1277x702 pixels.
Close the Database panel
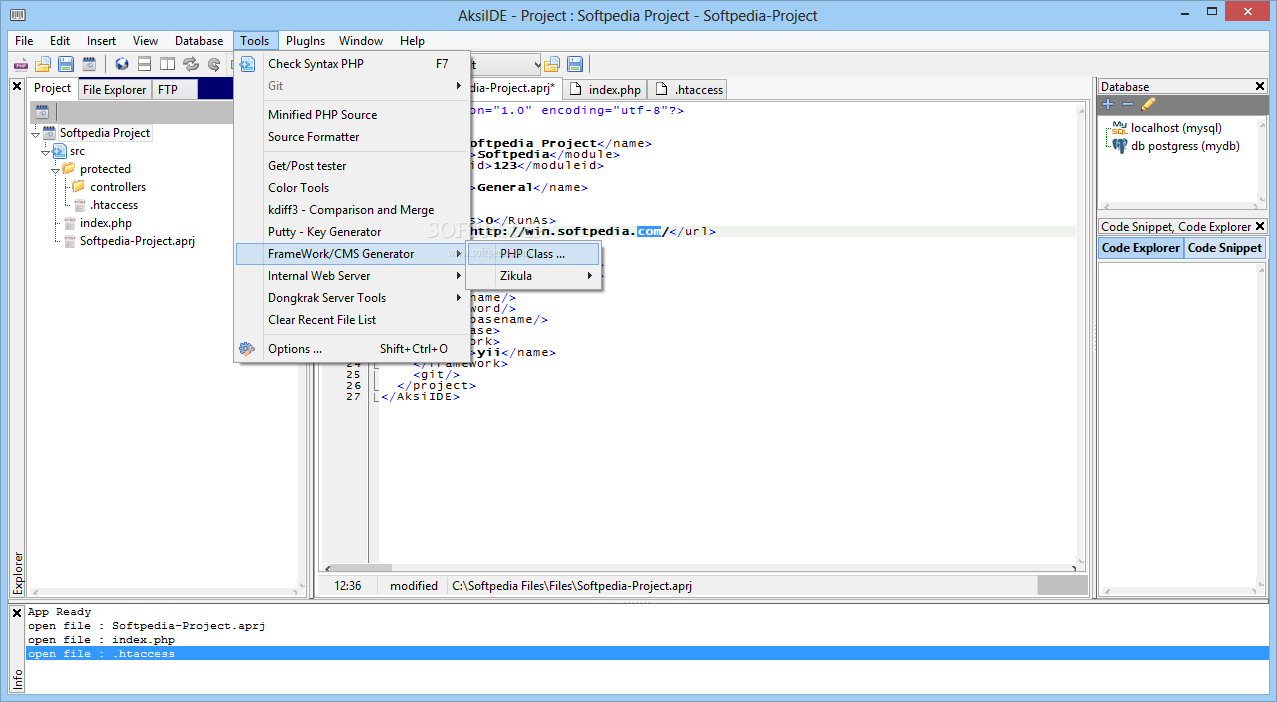tap(1260, 87)
